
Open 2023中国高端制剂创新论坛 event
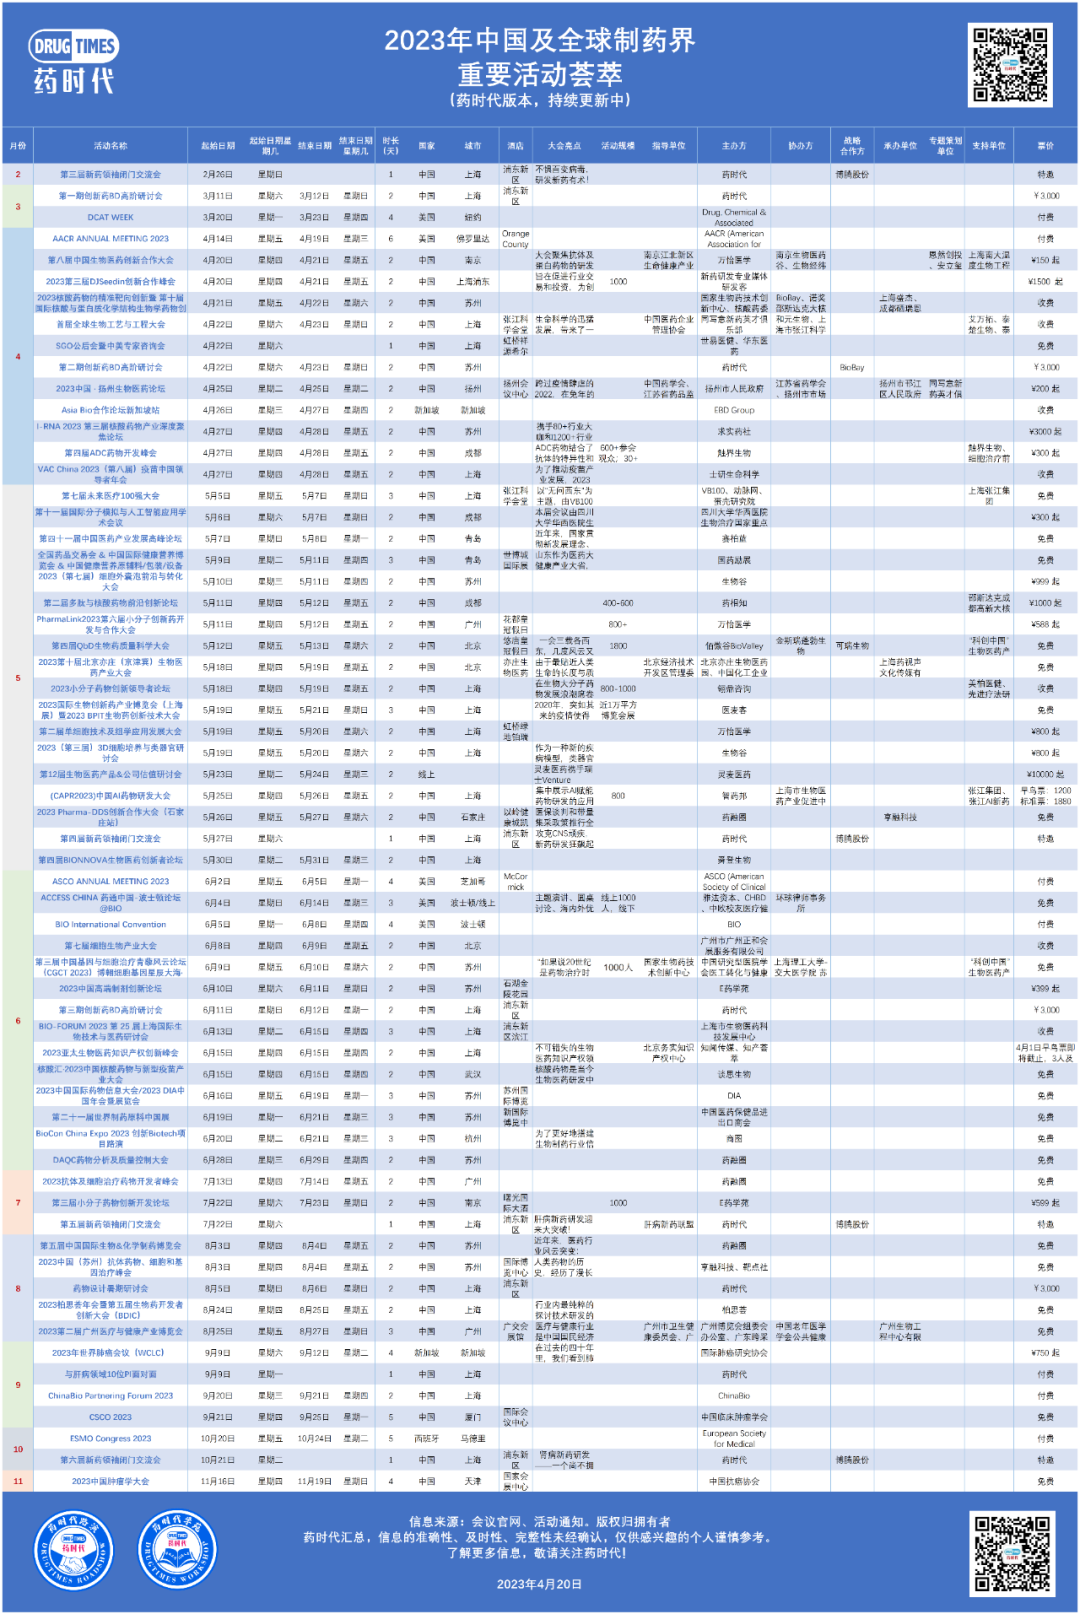pyautogui.click(x=110, y=988)
